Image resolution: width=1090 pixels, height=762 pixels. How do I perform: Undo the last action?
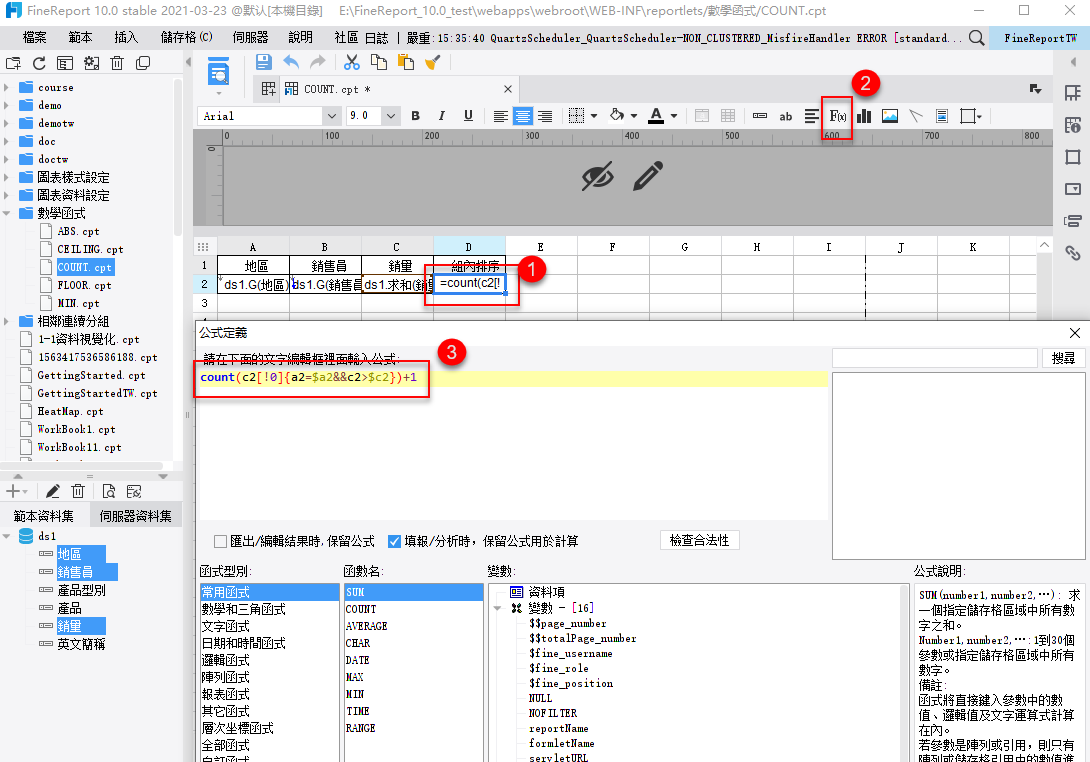pyautogui.click(x=289, y=62)
